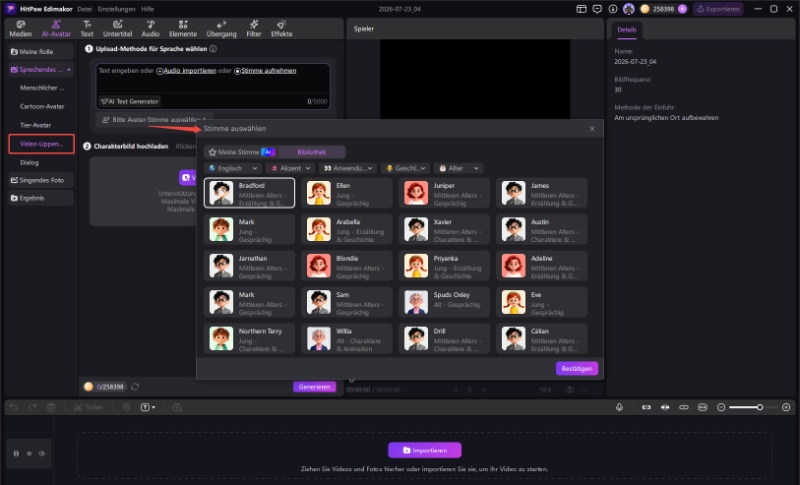Open the Englisch language dropdown
This screenshot has height=485, width=800.
pos(233,168)
